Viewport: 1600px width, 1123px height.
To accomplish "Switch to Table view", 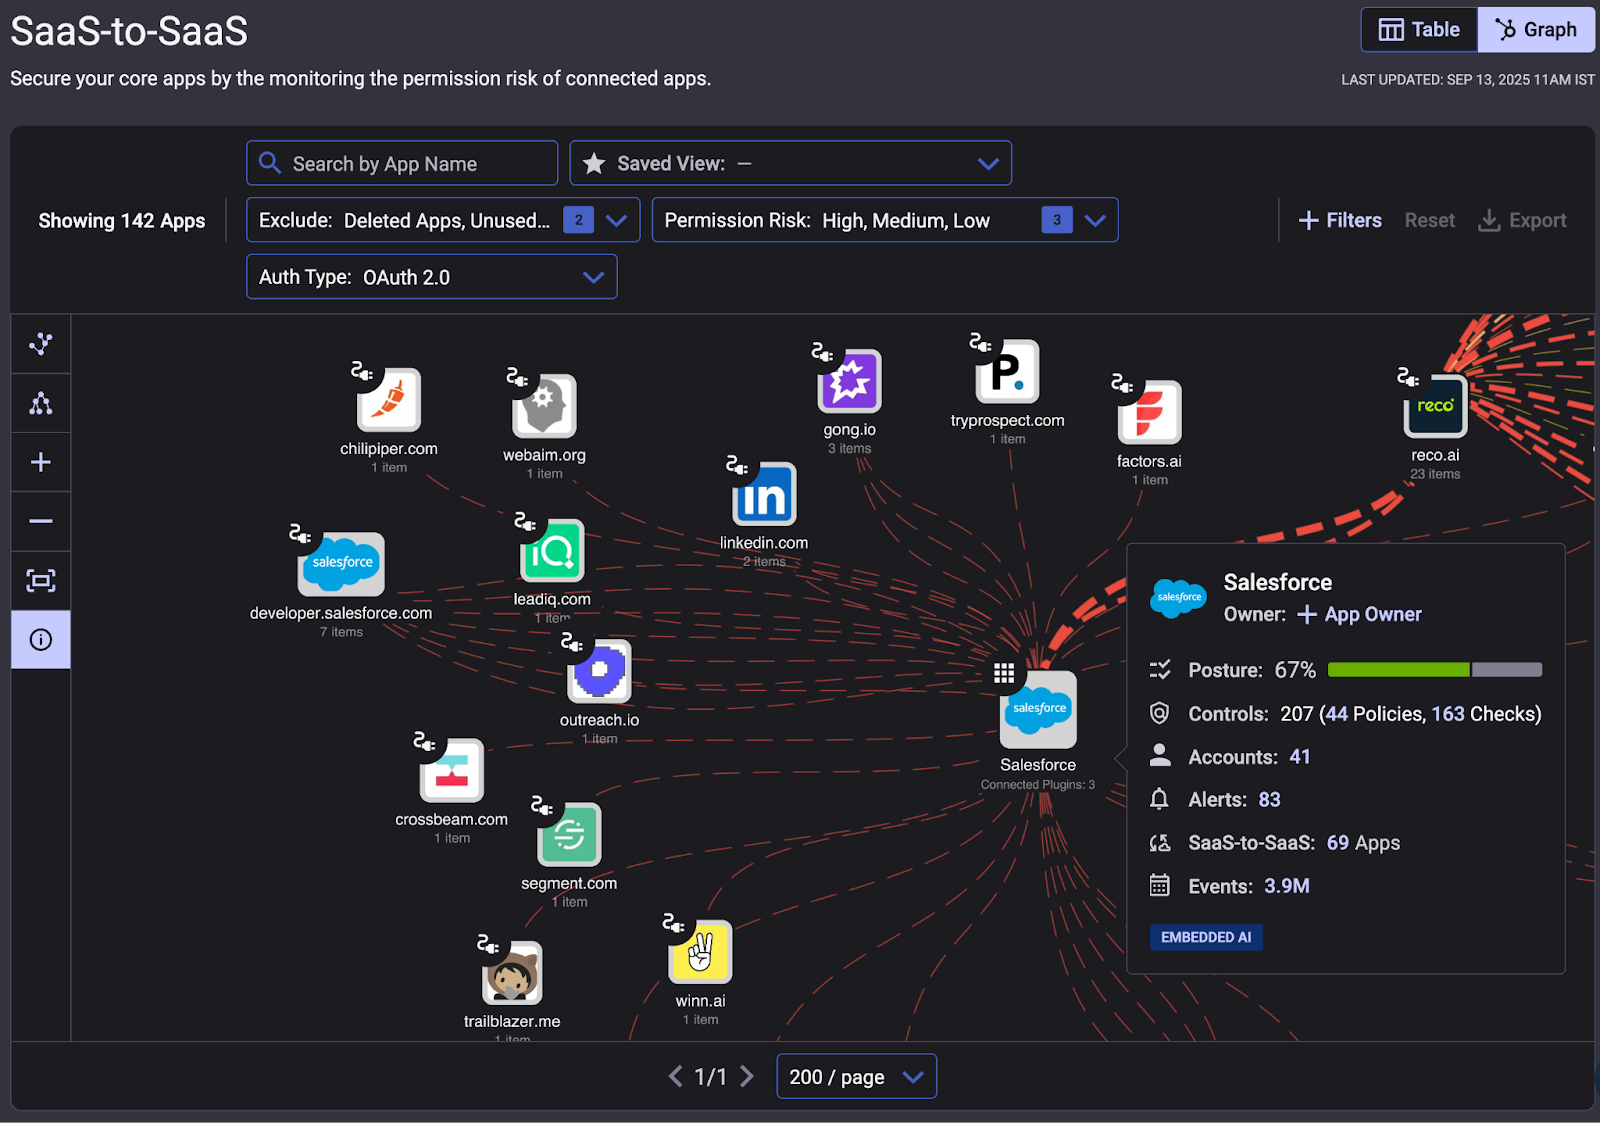I will point(1419,30).
